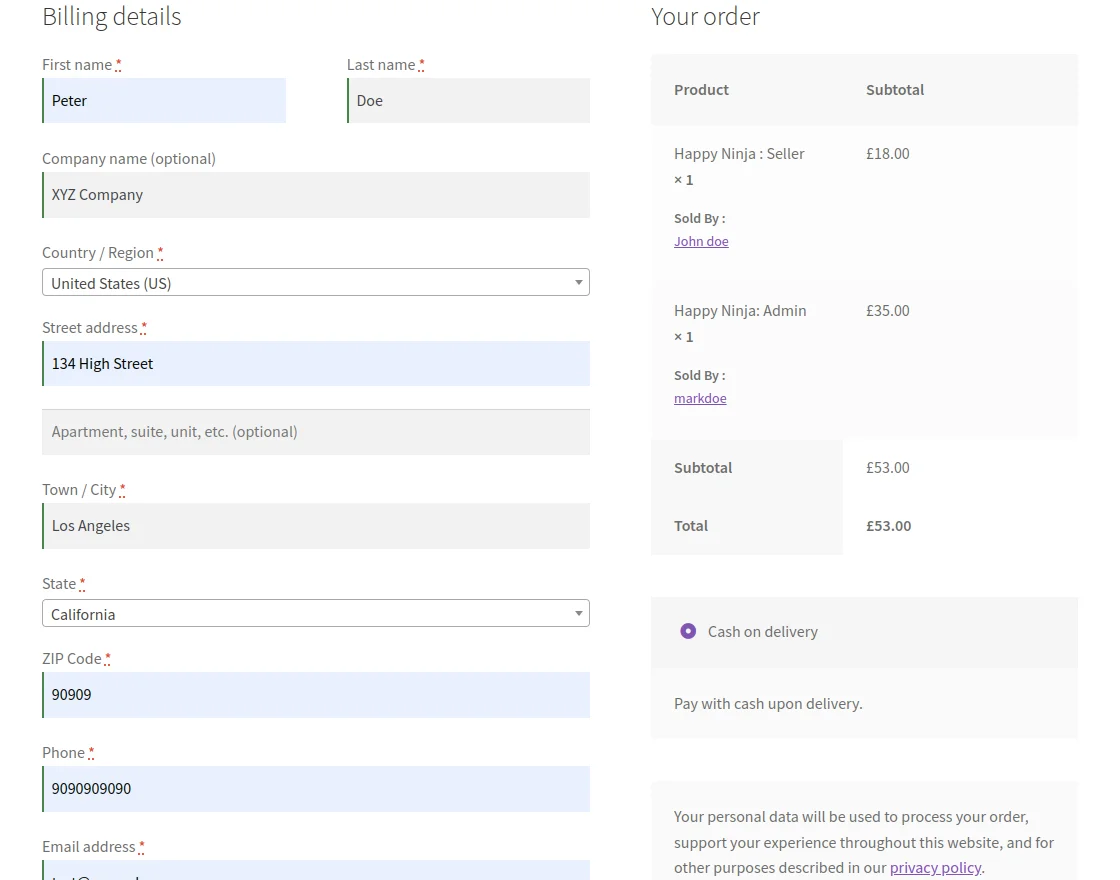Click the Billing details heading
Image resolution: width=1120 pixels, height=880 pixels.
coord(111,16)
